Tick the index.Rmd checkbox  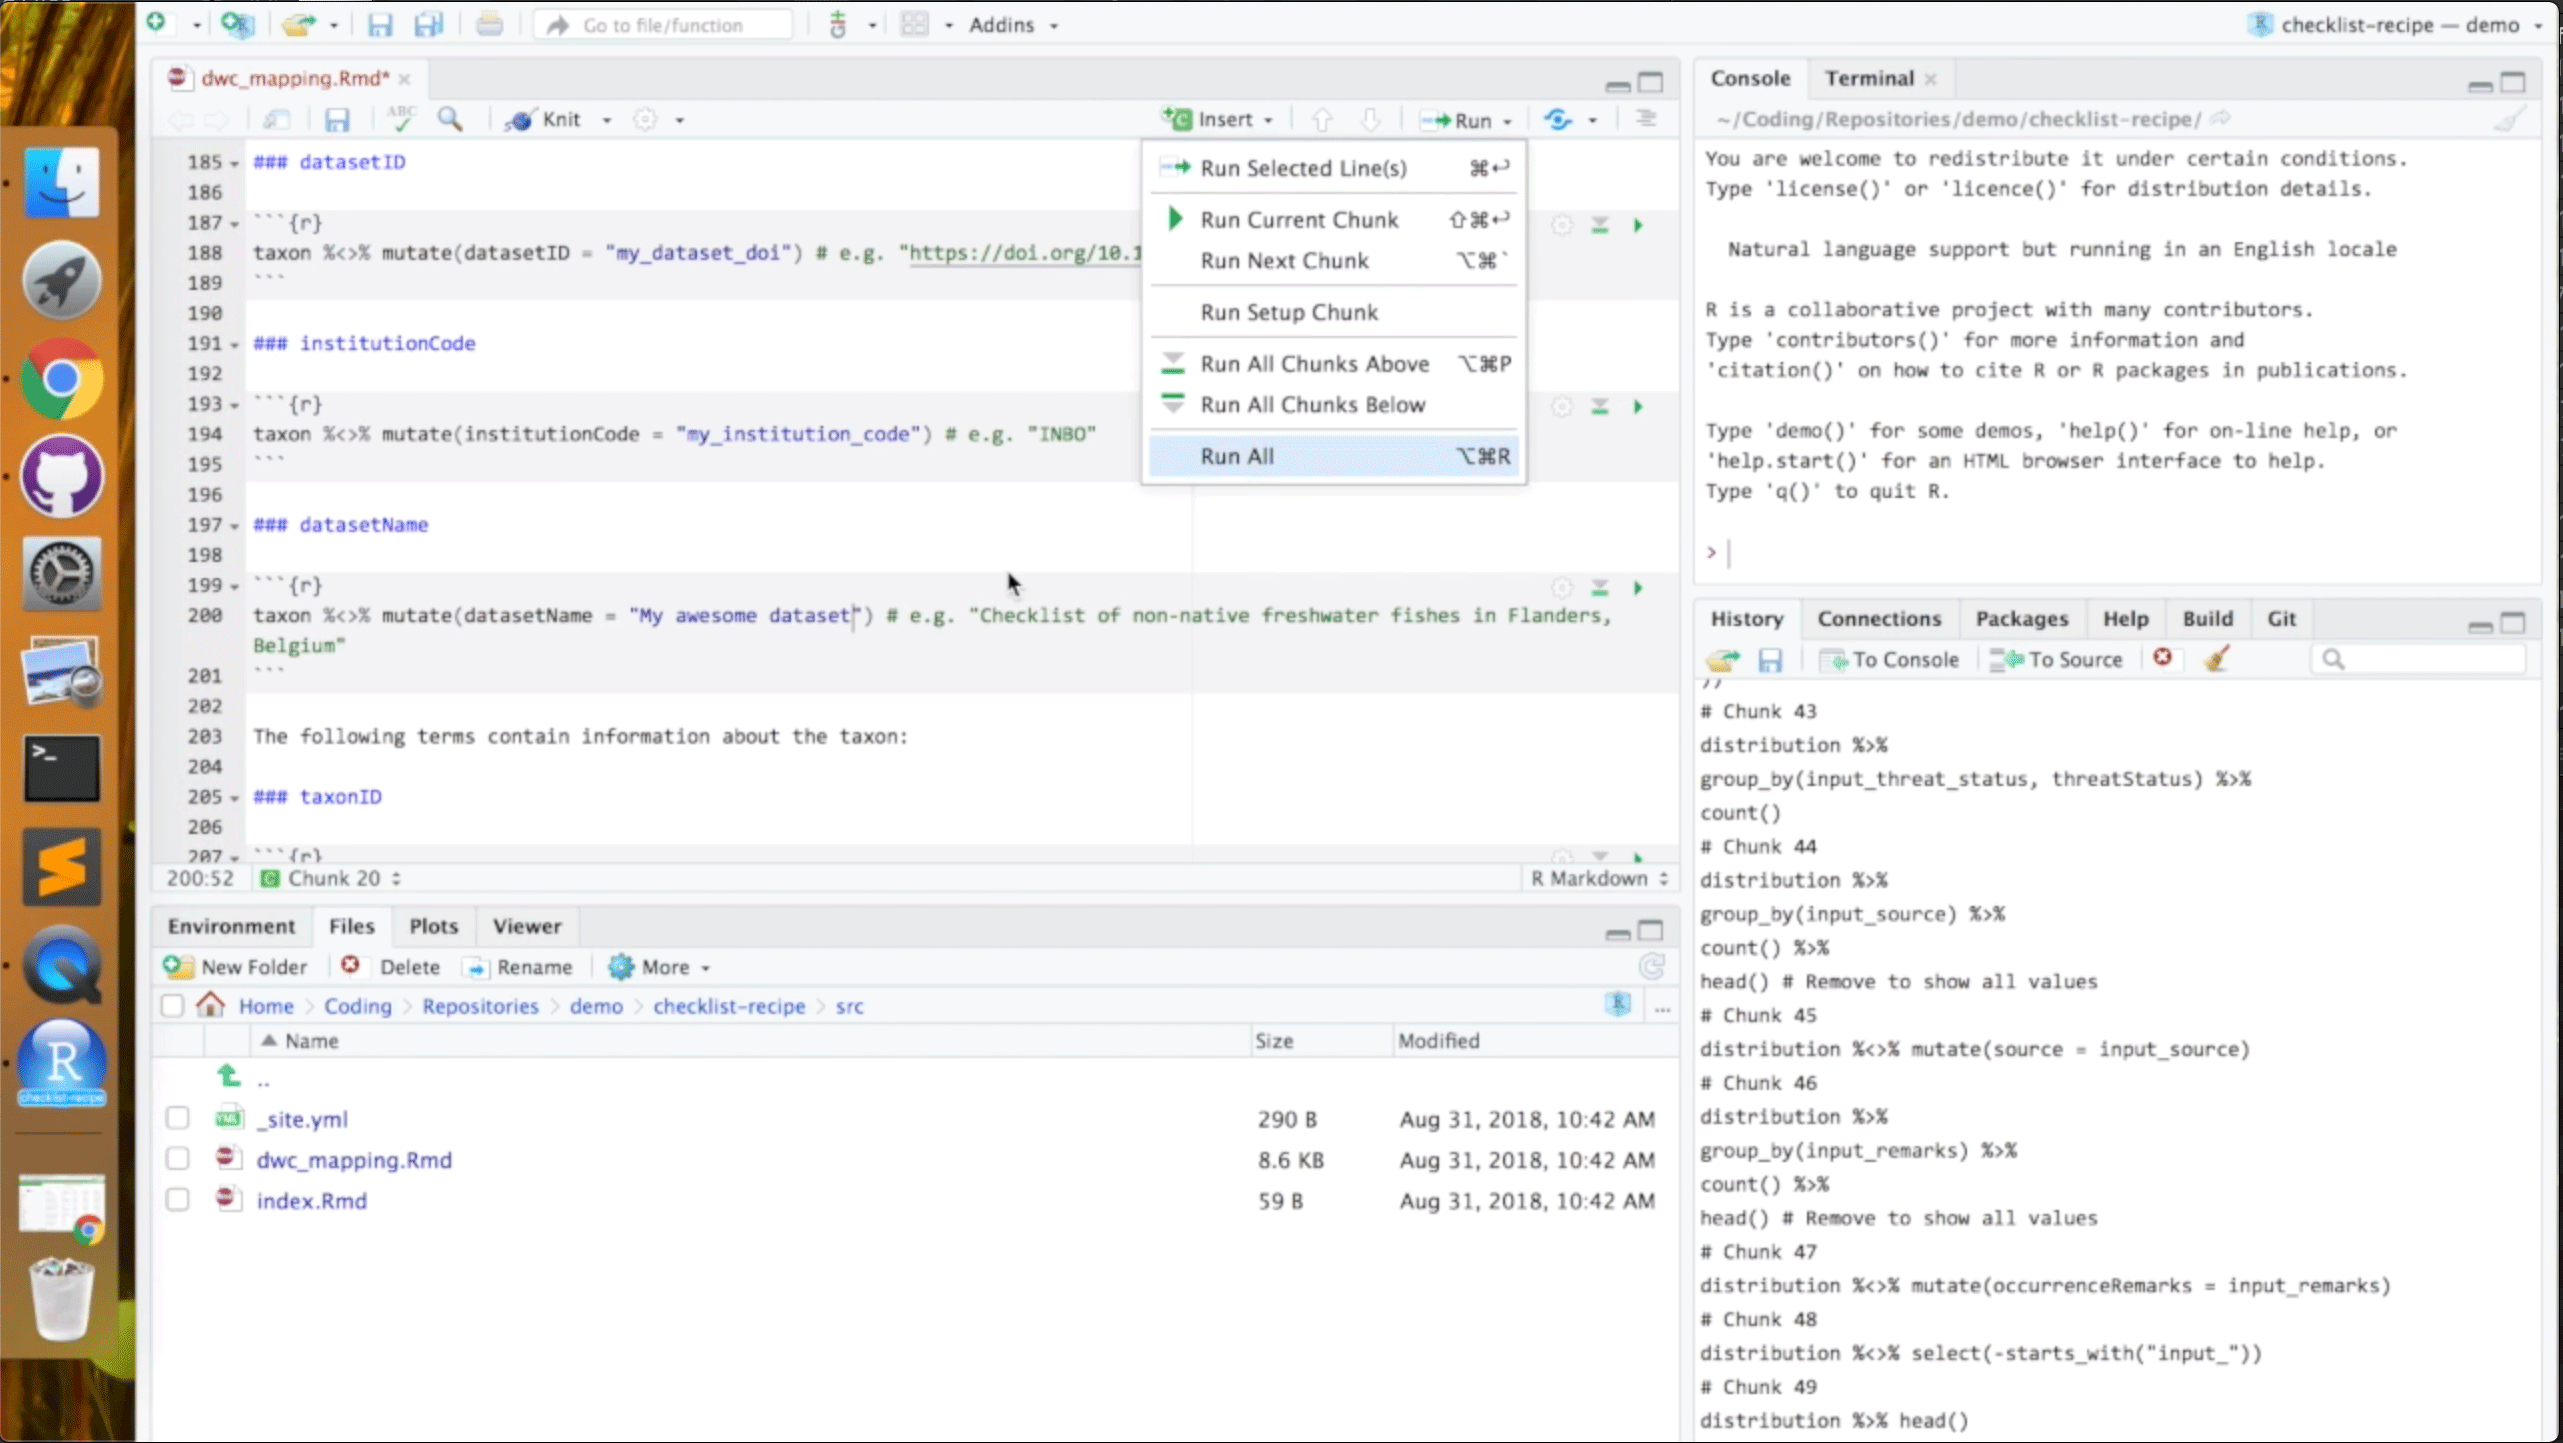177,1200
